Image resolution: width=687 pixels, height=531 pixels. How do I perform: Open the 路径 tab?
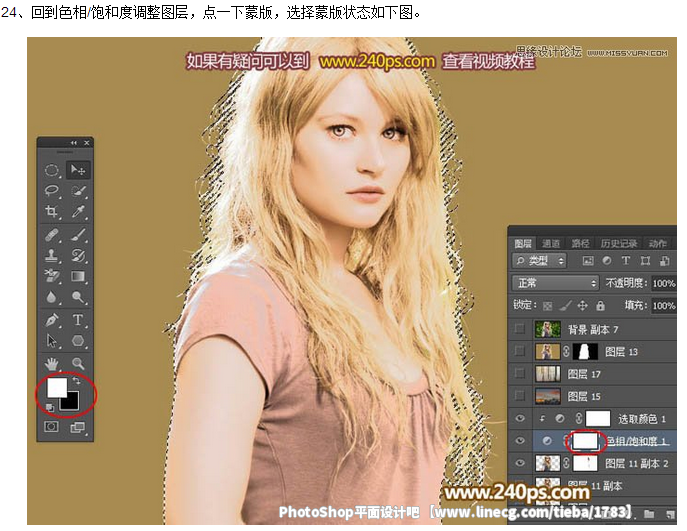pos(580,244)
